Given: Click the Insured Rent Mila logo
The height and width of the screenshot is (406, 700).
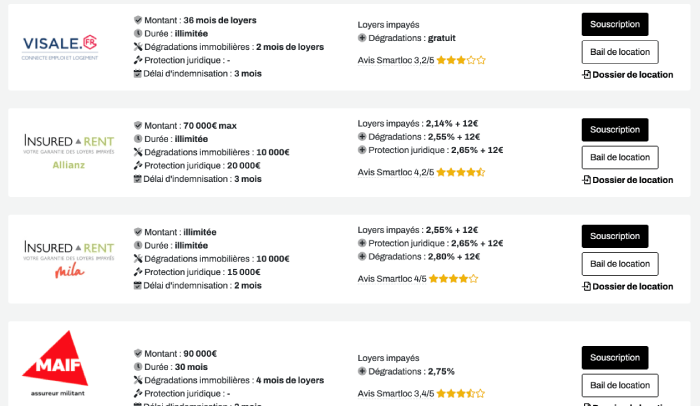Looking at the screenshot, I should click(x=69, y=259).
